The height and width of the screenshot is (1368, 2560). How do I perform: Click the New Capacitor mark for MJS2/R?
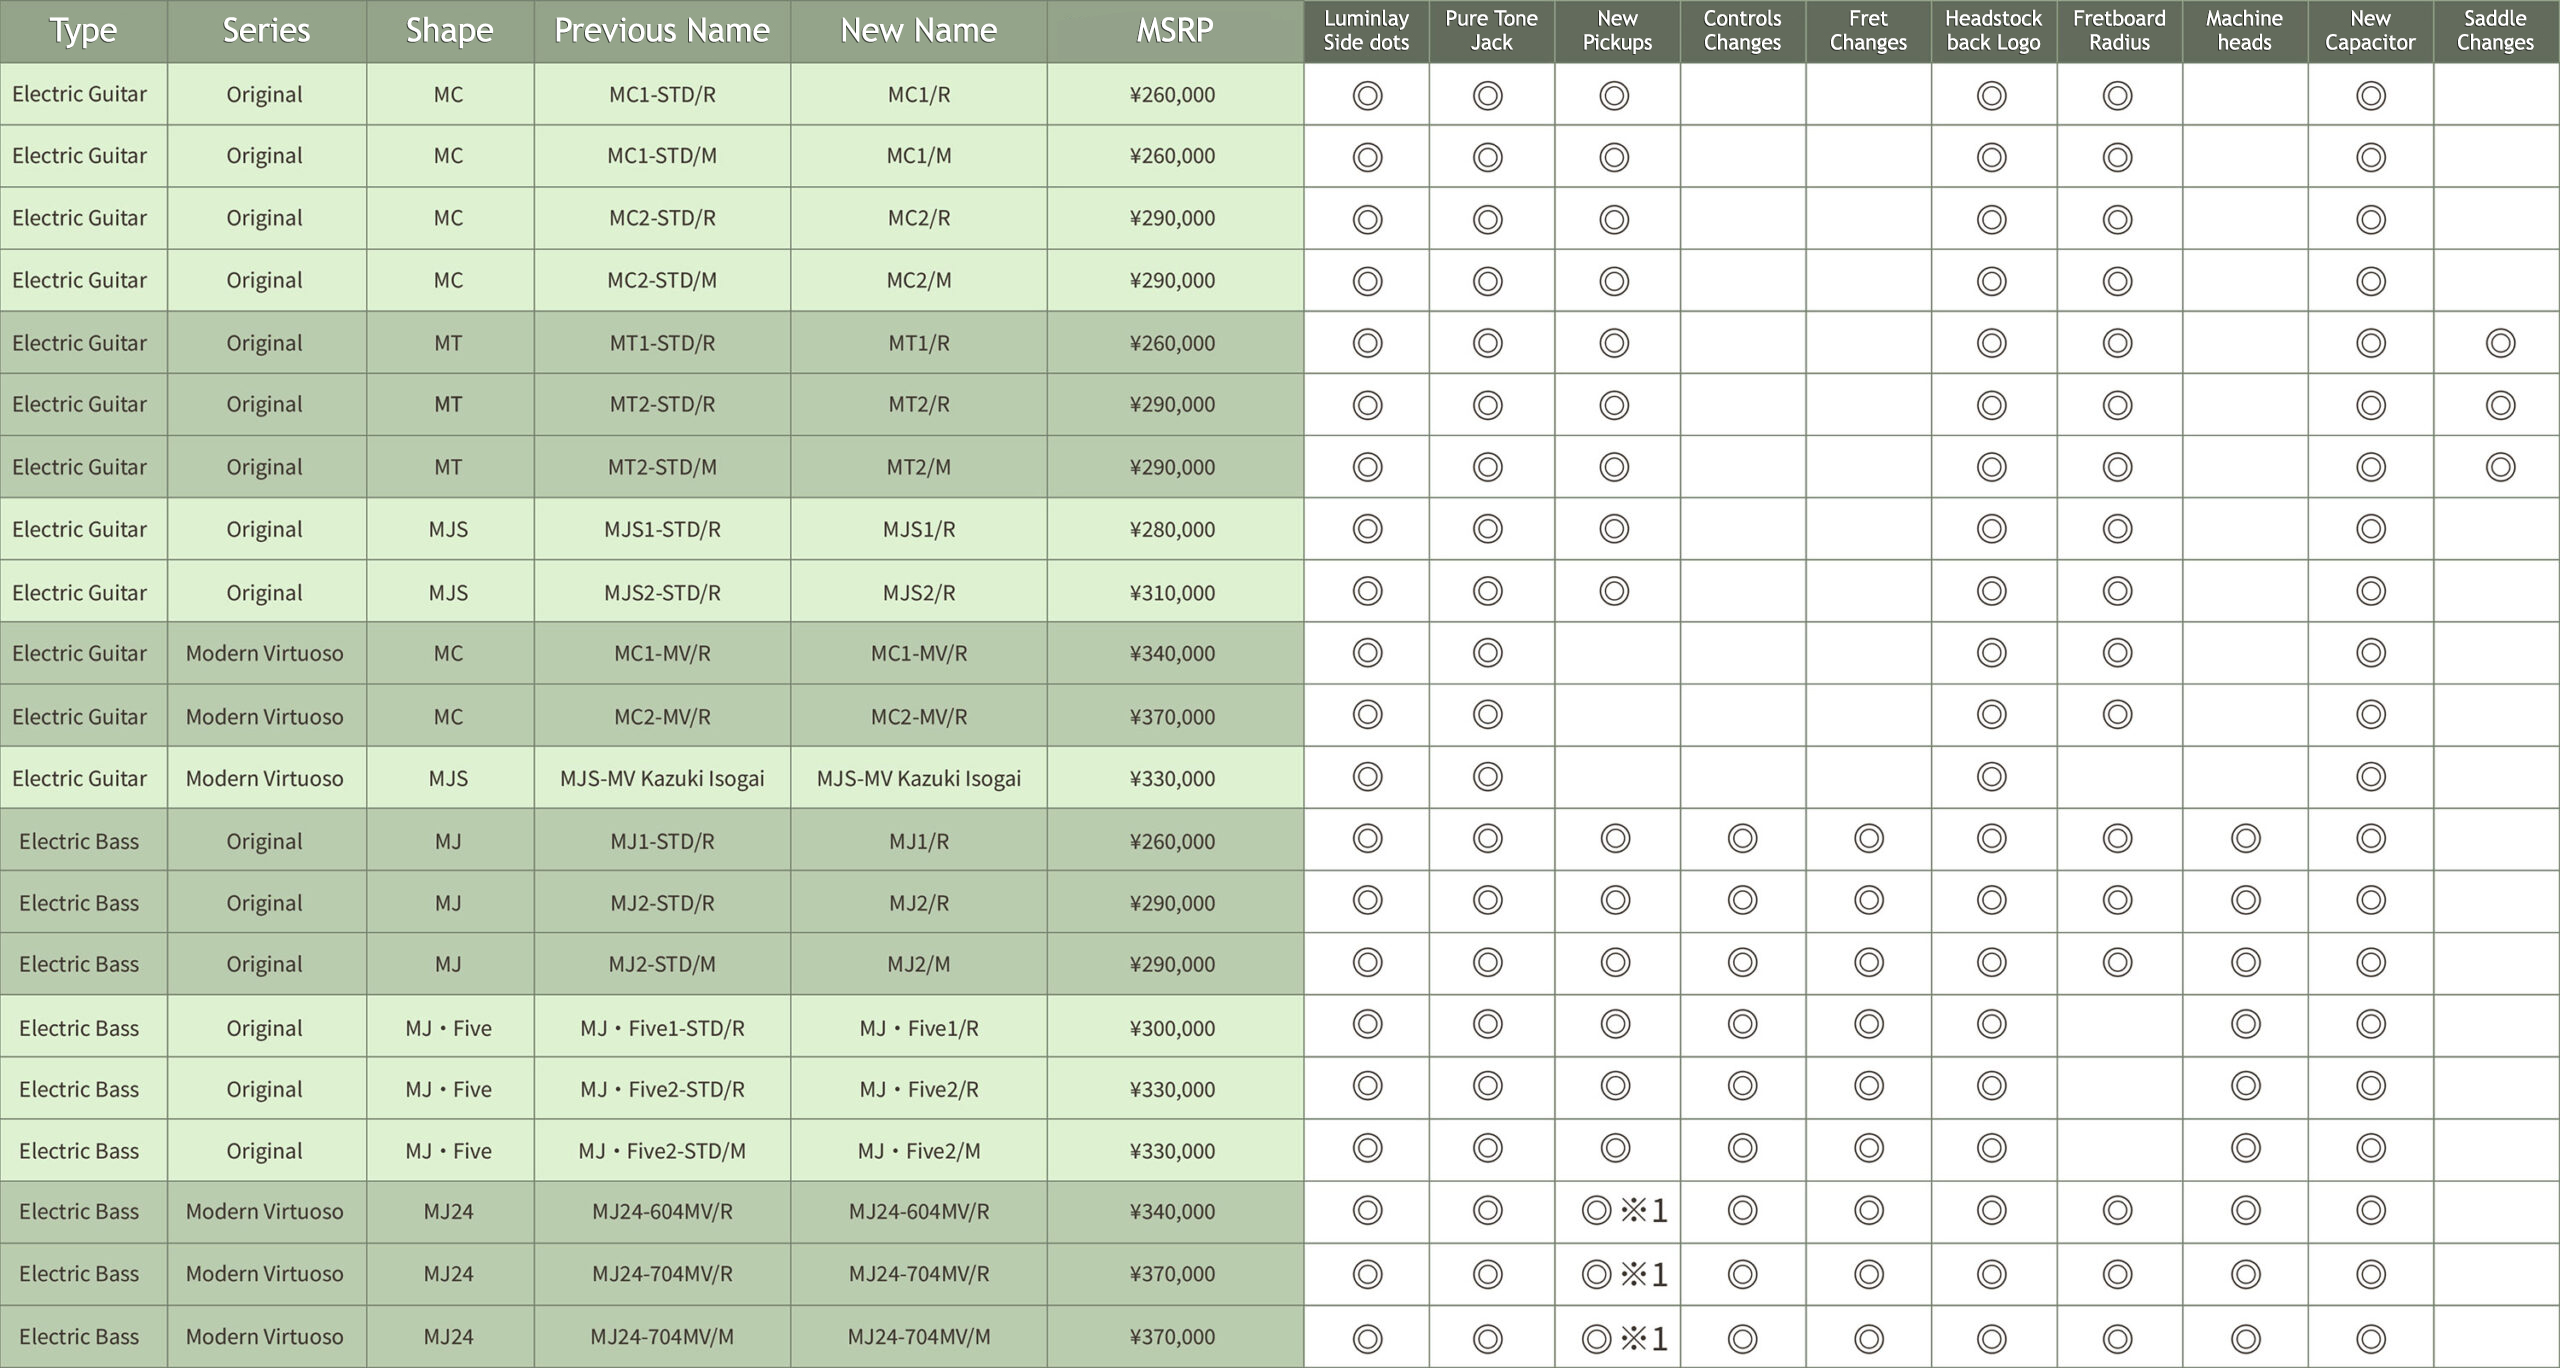[x=2370, y=591]
